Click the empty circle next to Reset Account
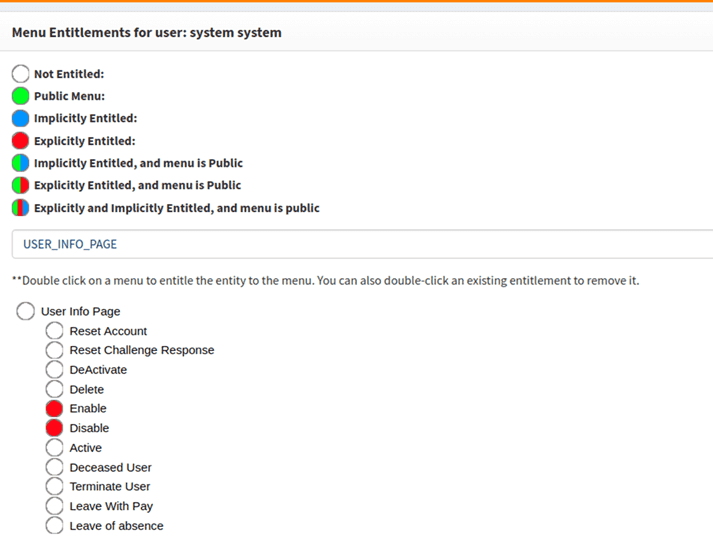This screenshot has width=713, height=548. pyautogui.click(x=55, y=331)
